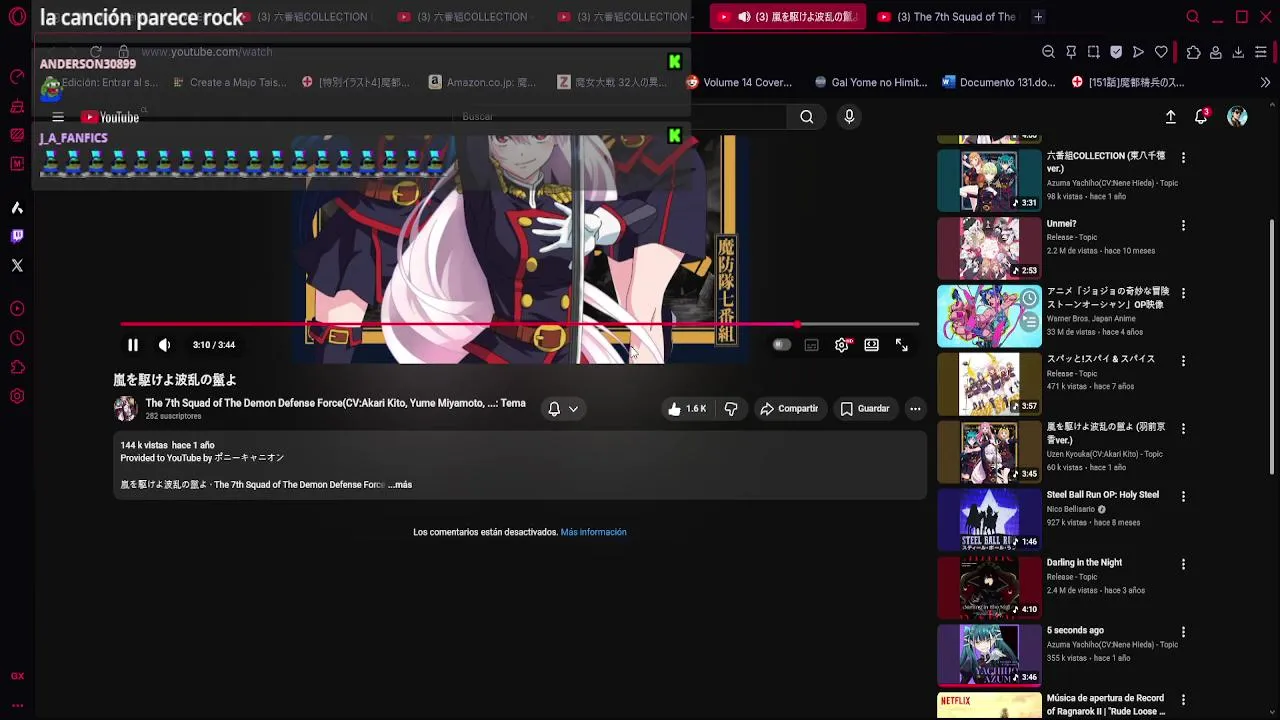The image size is (1280, 720).
Task: Mute the video using the player volume icon
Action: (x=164, y=345)
